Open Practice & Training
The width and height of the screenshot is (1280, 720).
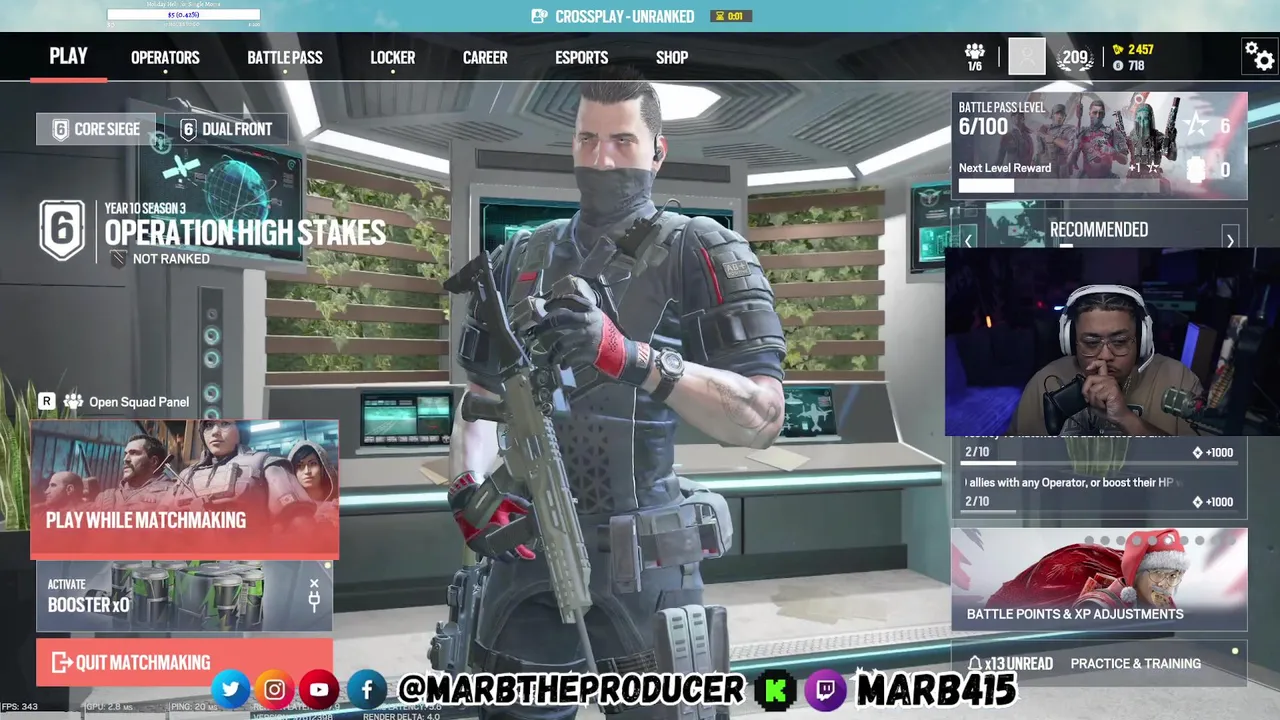point(1135,664)
